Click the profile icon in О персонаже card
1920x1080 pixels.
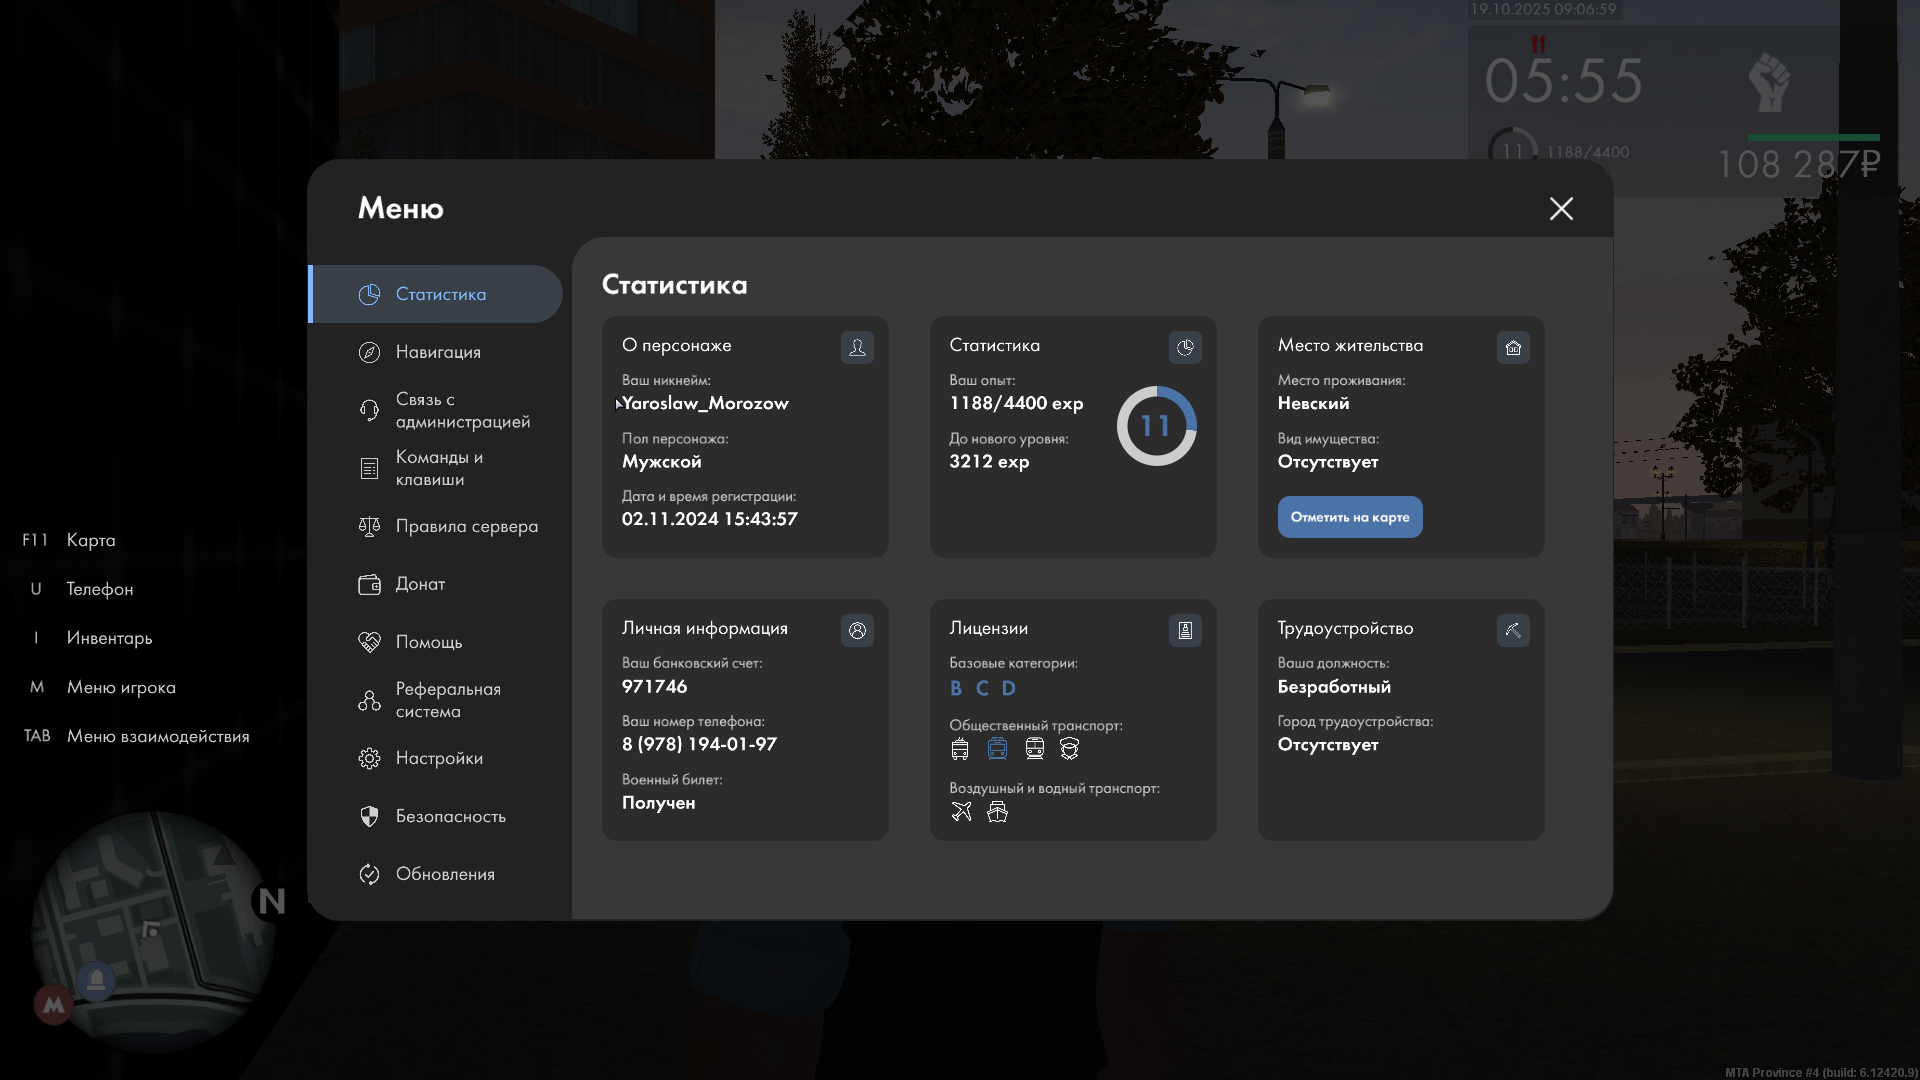(x=857, y=347)
